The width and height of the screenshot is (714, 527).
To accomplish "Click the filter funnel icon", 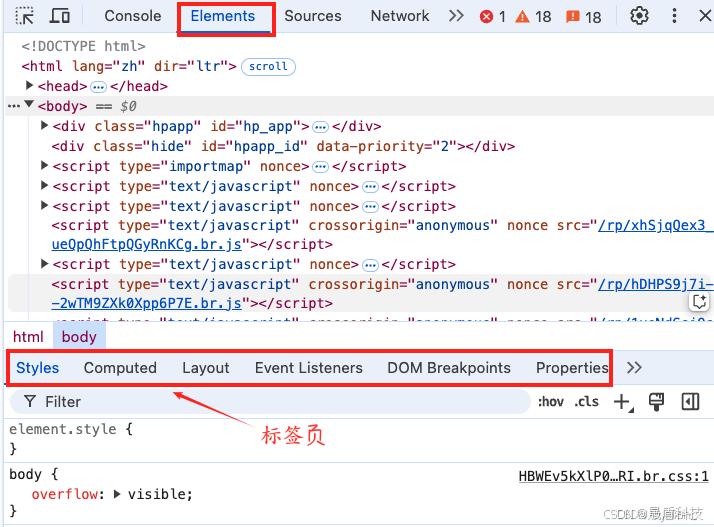I will [30, 401].
